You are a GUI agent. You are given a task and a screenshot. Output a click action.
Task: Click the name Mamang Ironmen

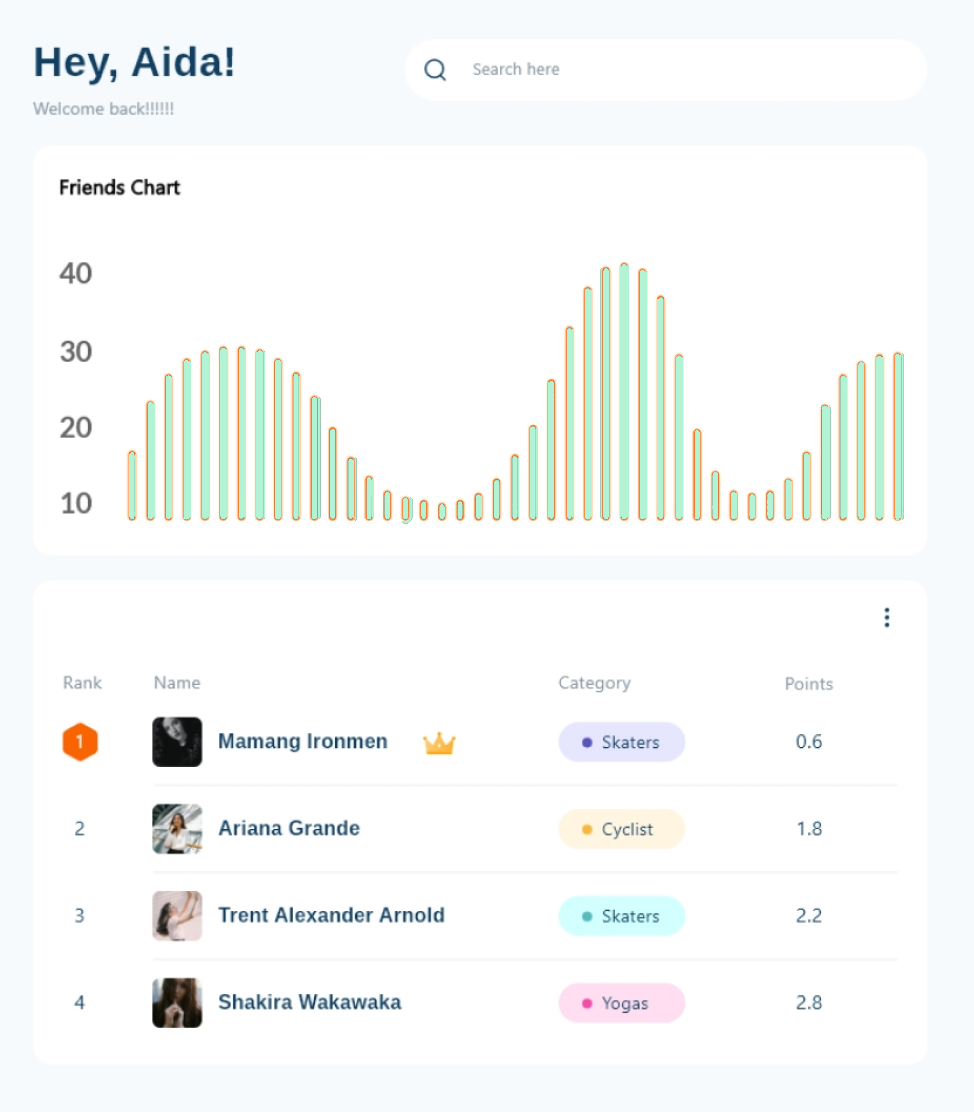pos(303,742)
